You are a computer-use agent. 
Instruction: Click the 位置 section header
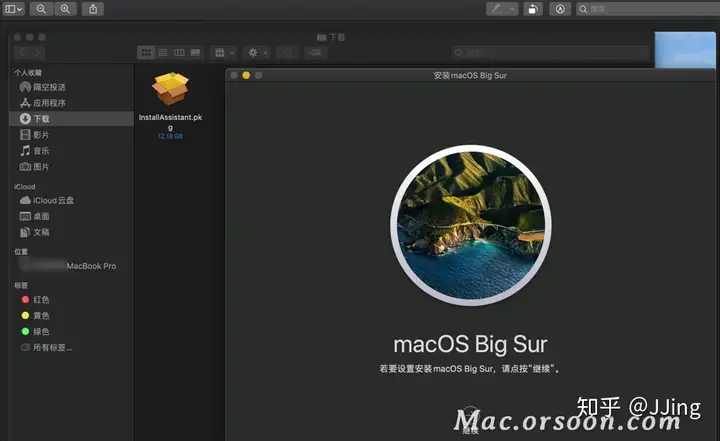coord(21,252)
